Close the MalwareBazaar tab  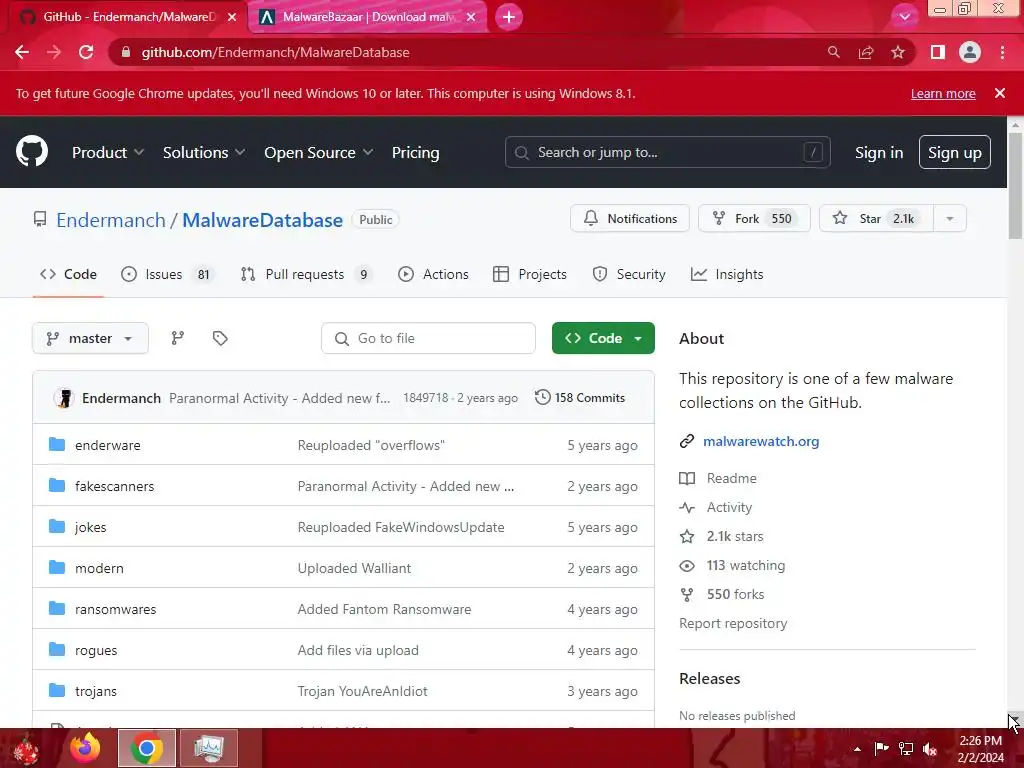click(x=471, y=17)
